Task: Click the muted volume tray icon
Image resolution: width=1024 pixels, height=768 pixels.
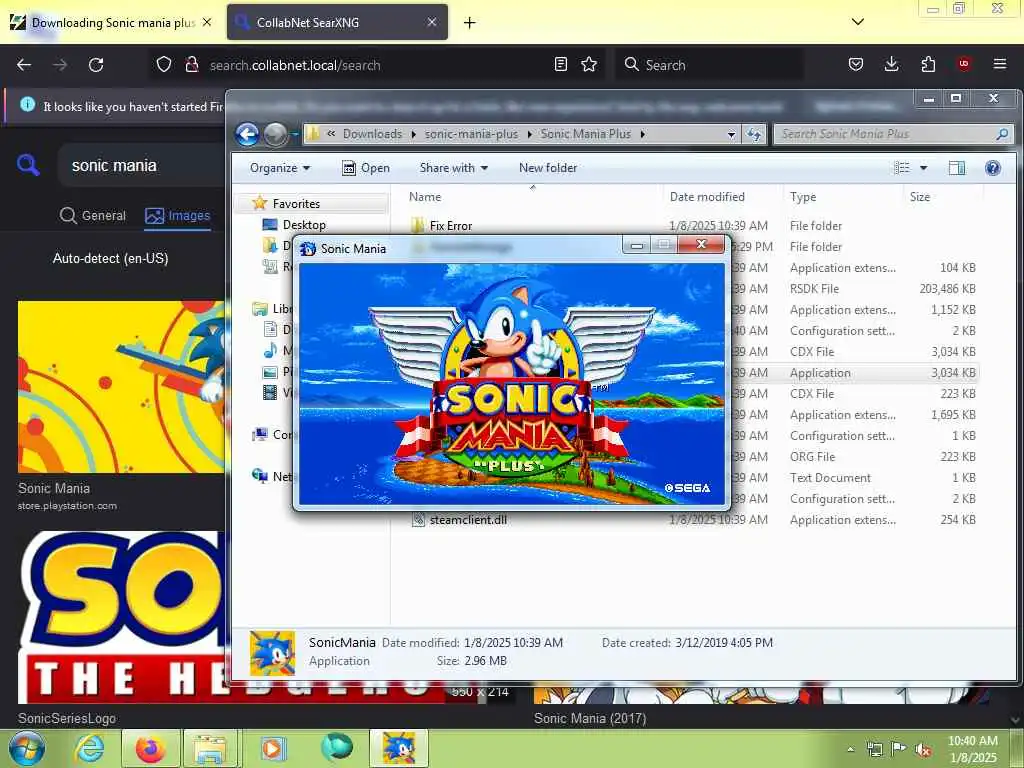Action: (x=923, y=749)
